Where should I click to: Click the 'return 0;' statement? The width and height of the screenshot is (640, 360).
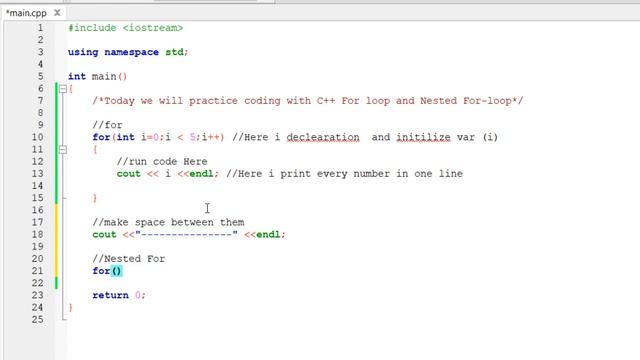(x=119, y=295)
